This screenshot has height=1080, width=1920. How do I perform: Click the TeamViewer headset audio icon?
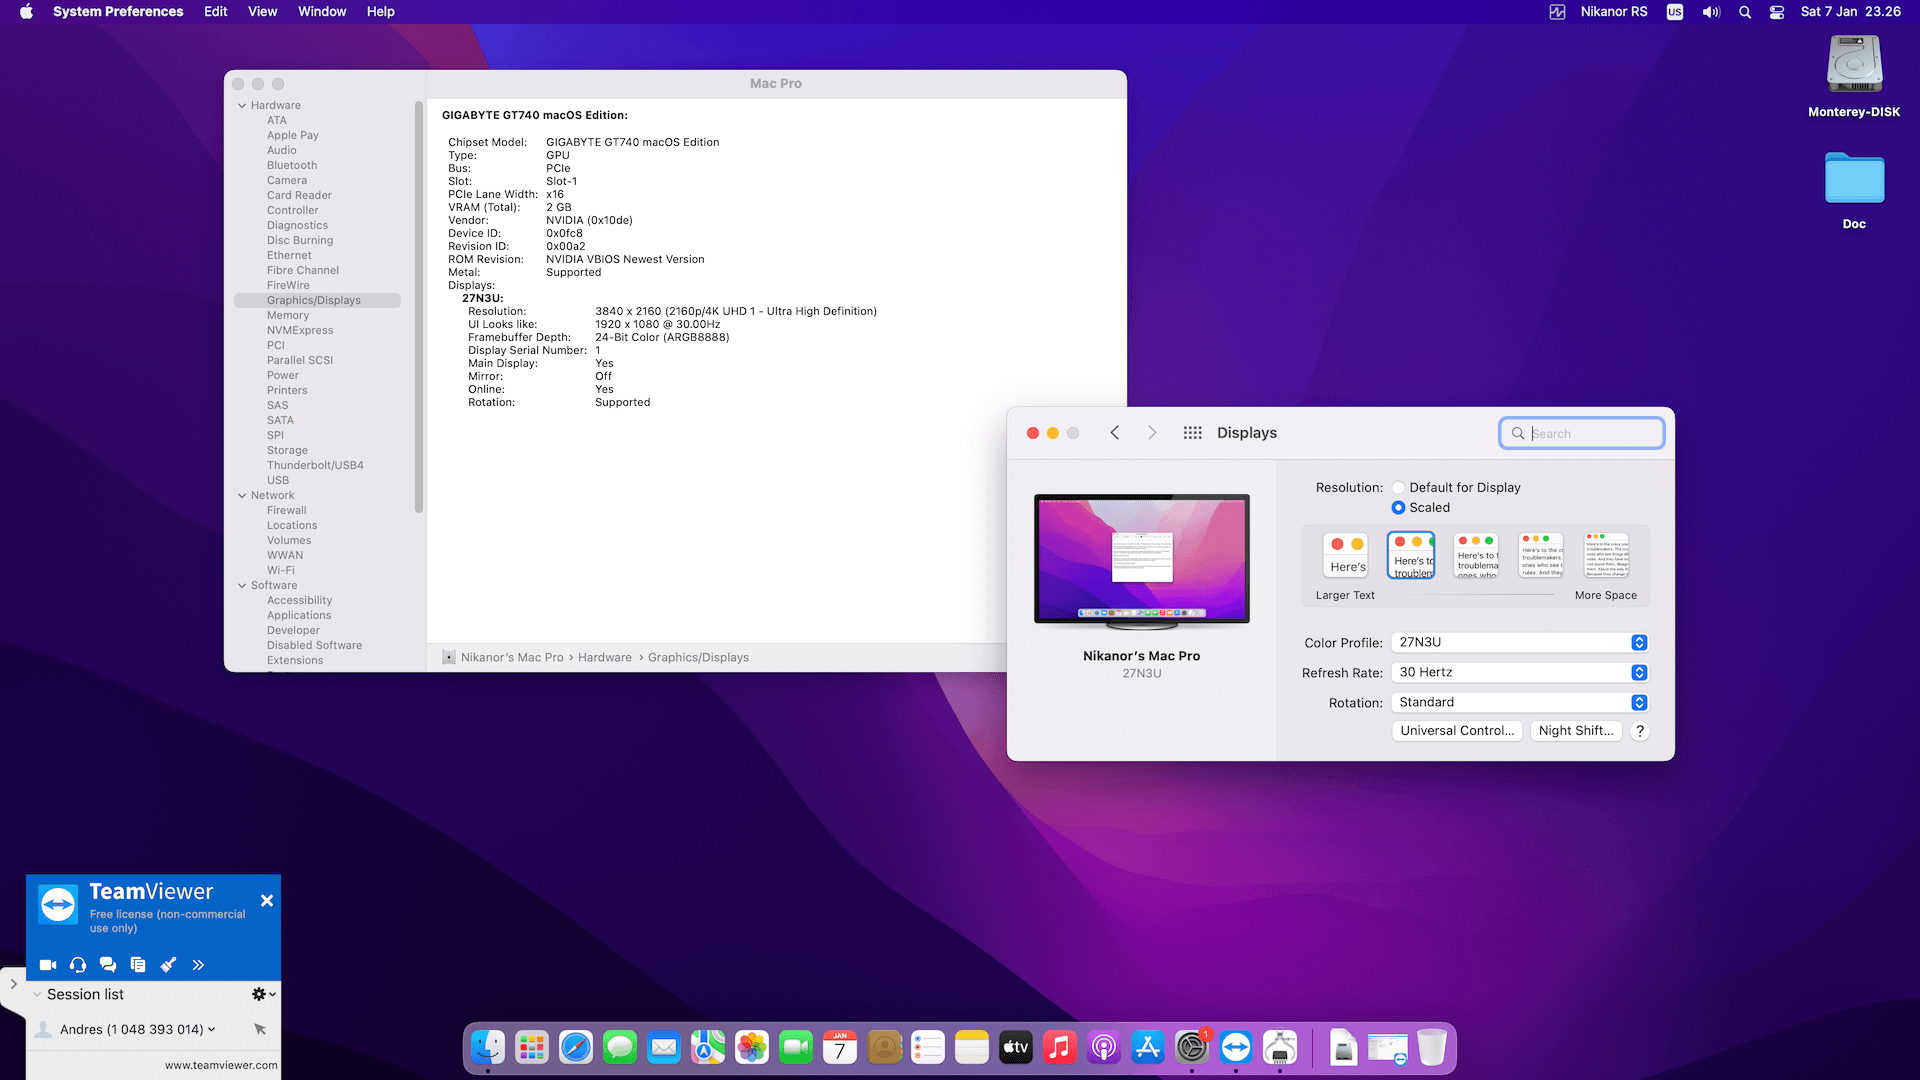[x=78, y=965]
